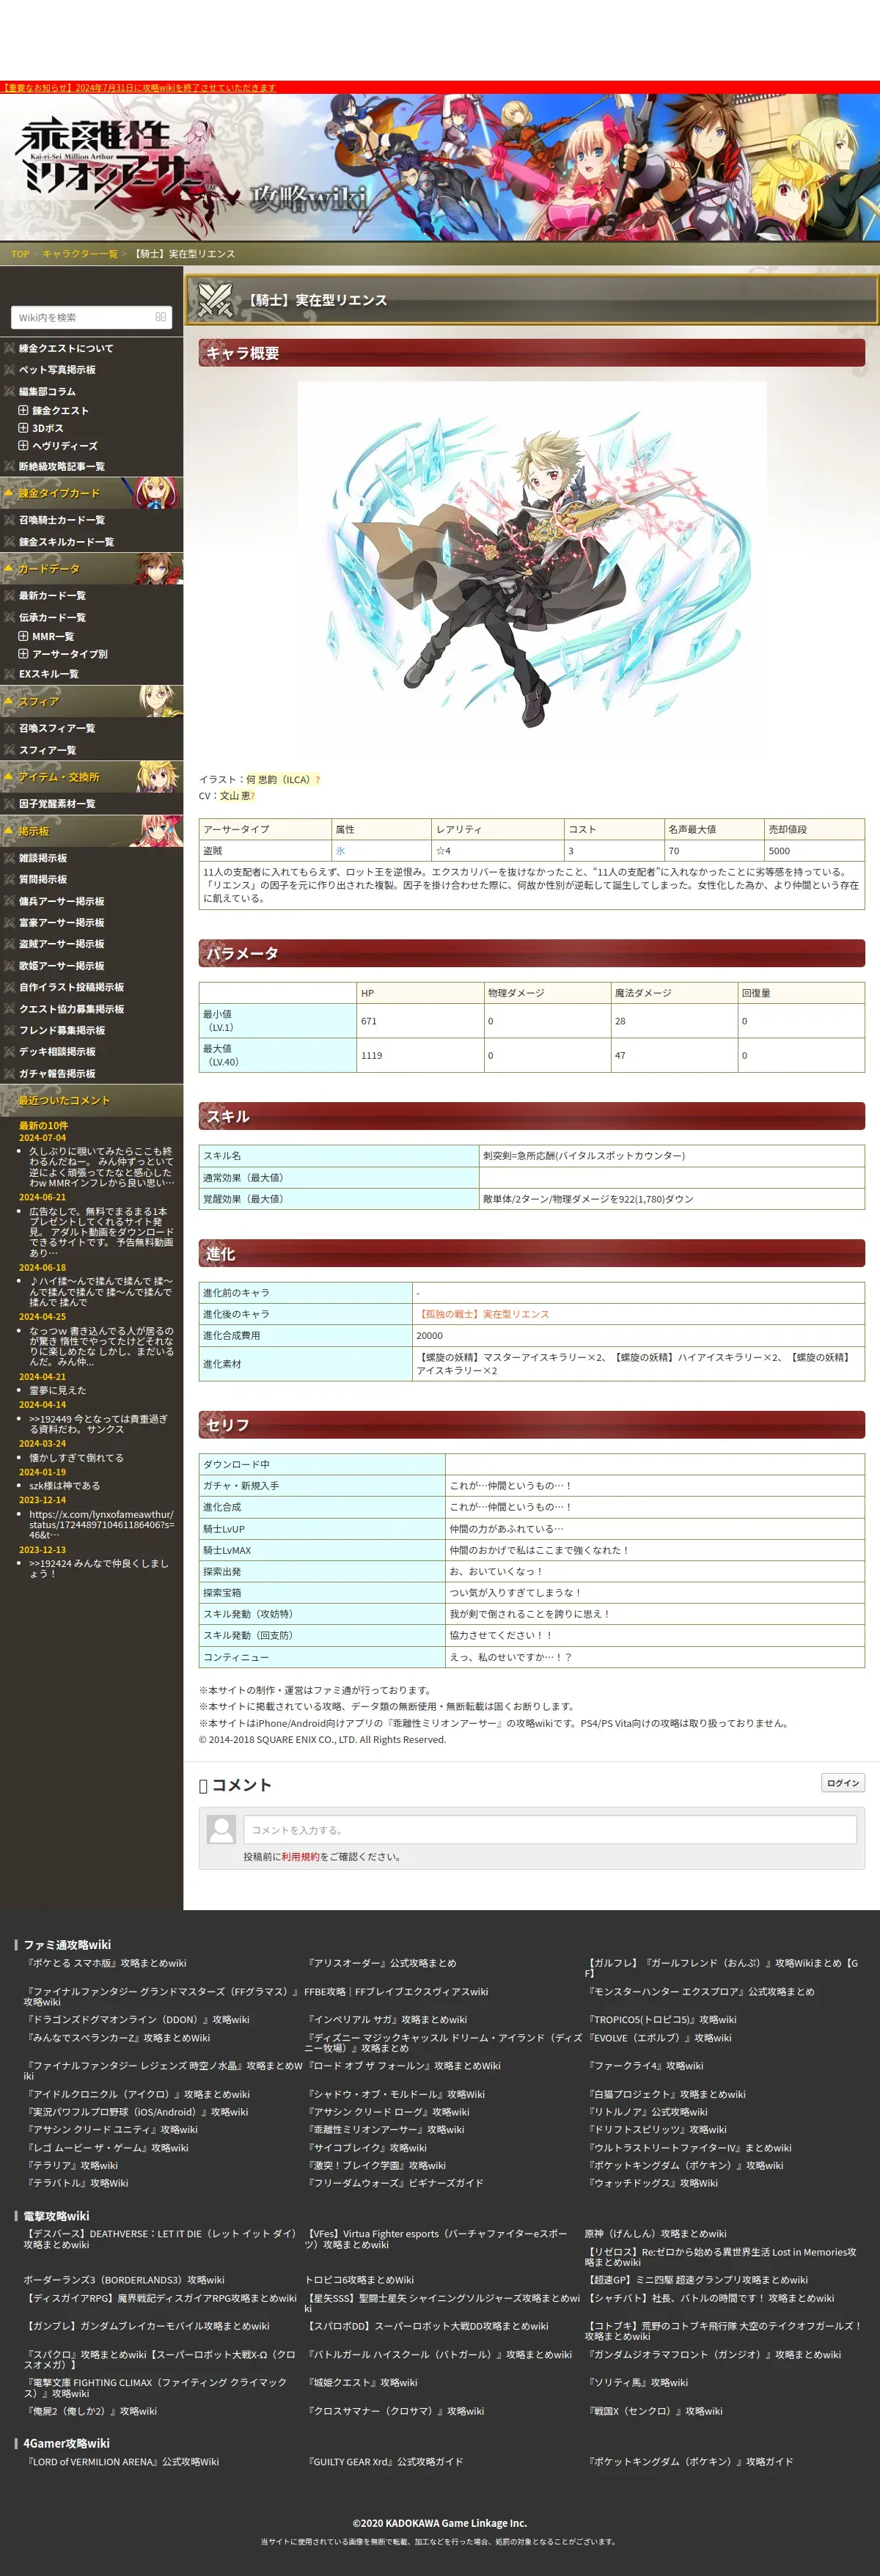The width and height of the screenshot is (880, 2576).
Task: Open the szk様は神である recent comment
Action: point(64,1486)
